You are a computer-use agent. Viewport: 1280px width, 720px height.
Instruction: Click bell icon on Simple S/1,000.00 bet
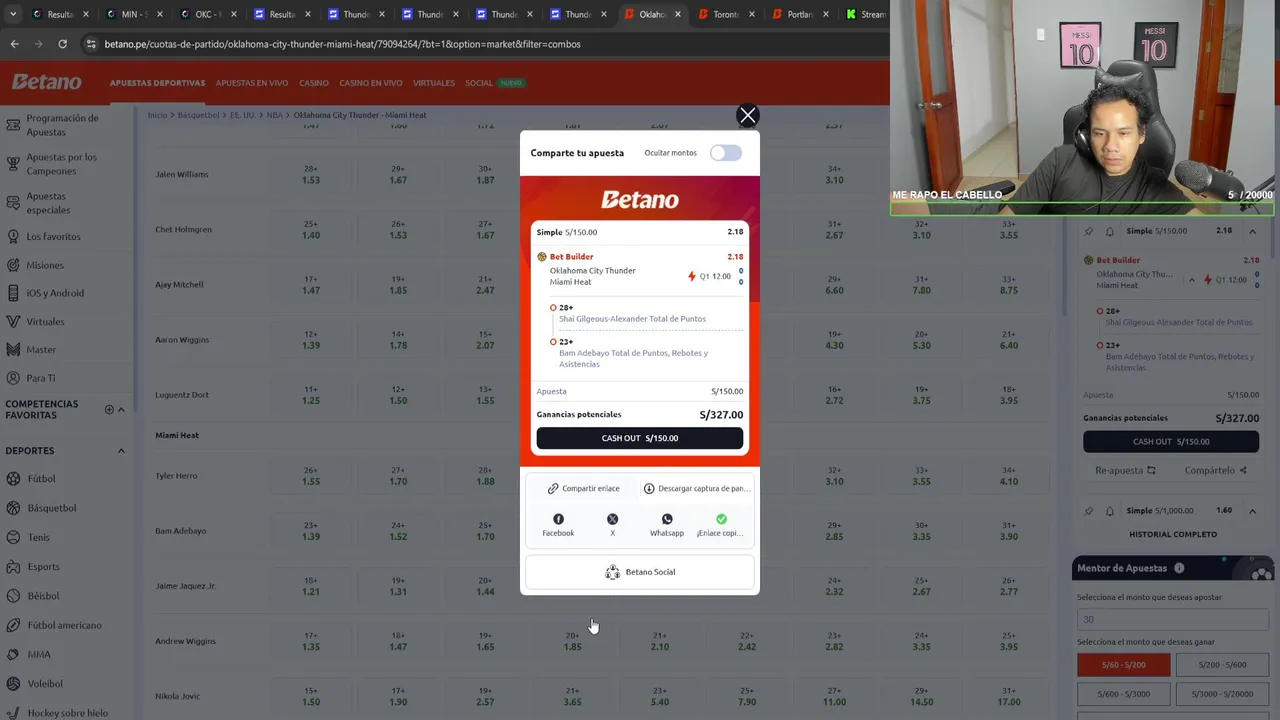pyautogui.click(x=1109, y=511)
